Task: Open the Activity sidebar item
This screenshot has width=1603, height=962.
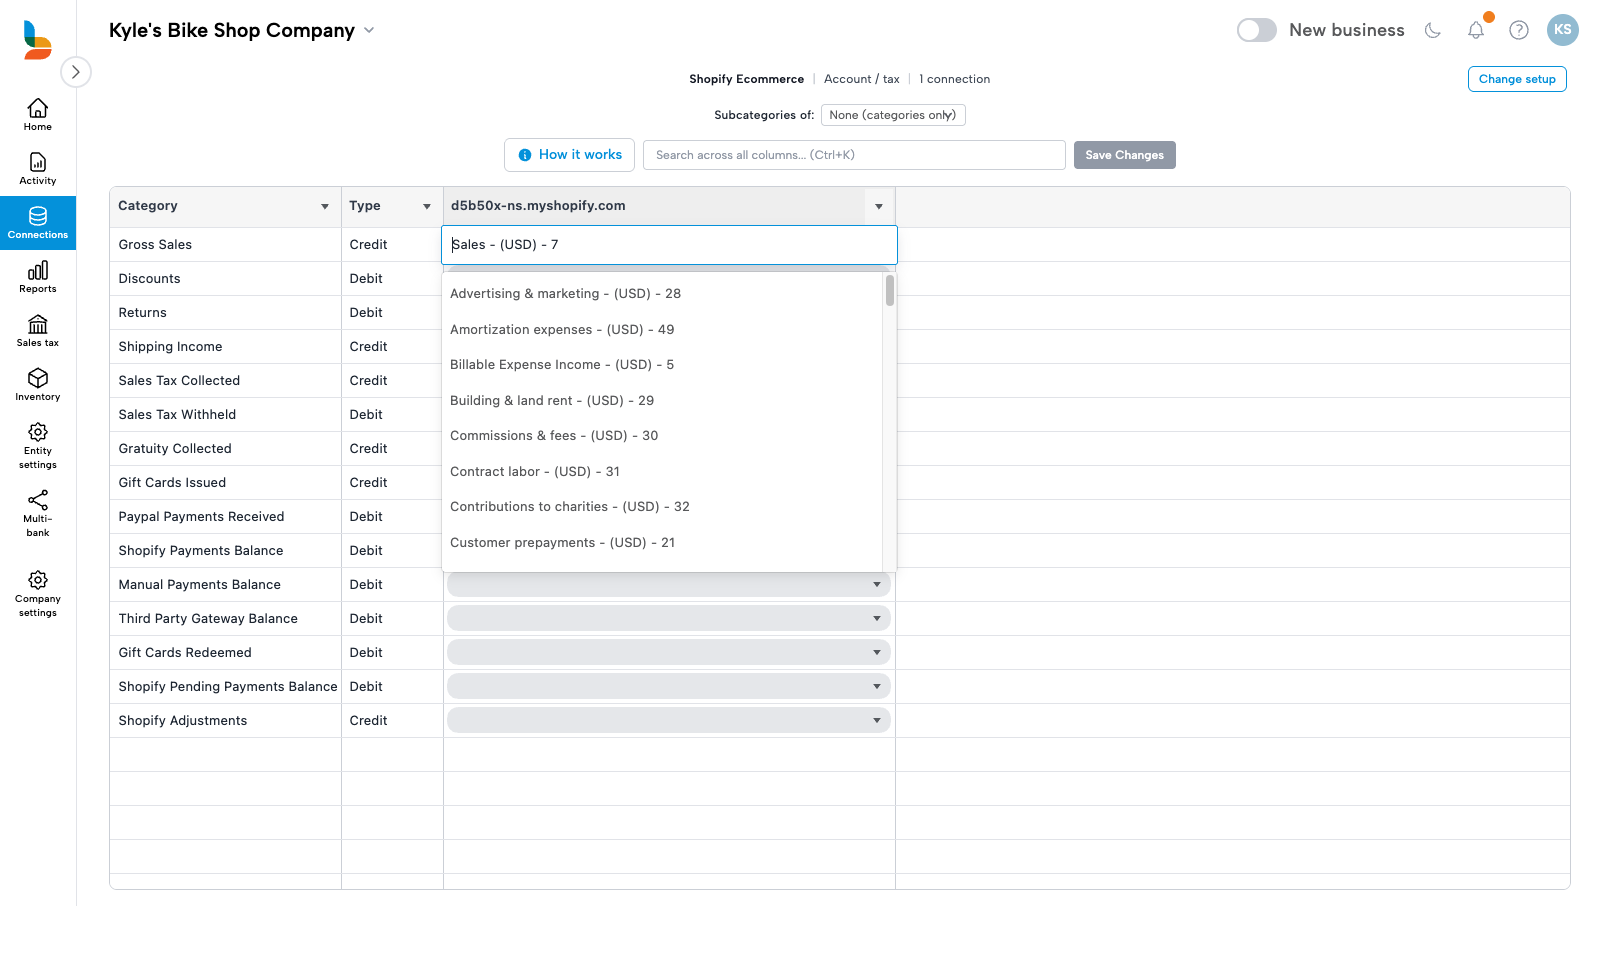Action: click(38, 169)
